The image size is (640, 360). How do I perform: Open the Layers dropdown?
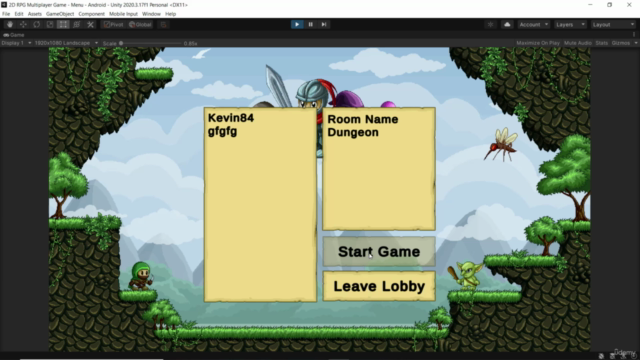pos(570,24)
